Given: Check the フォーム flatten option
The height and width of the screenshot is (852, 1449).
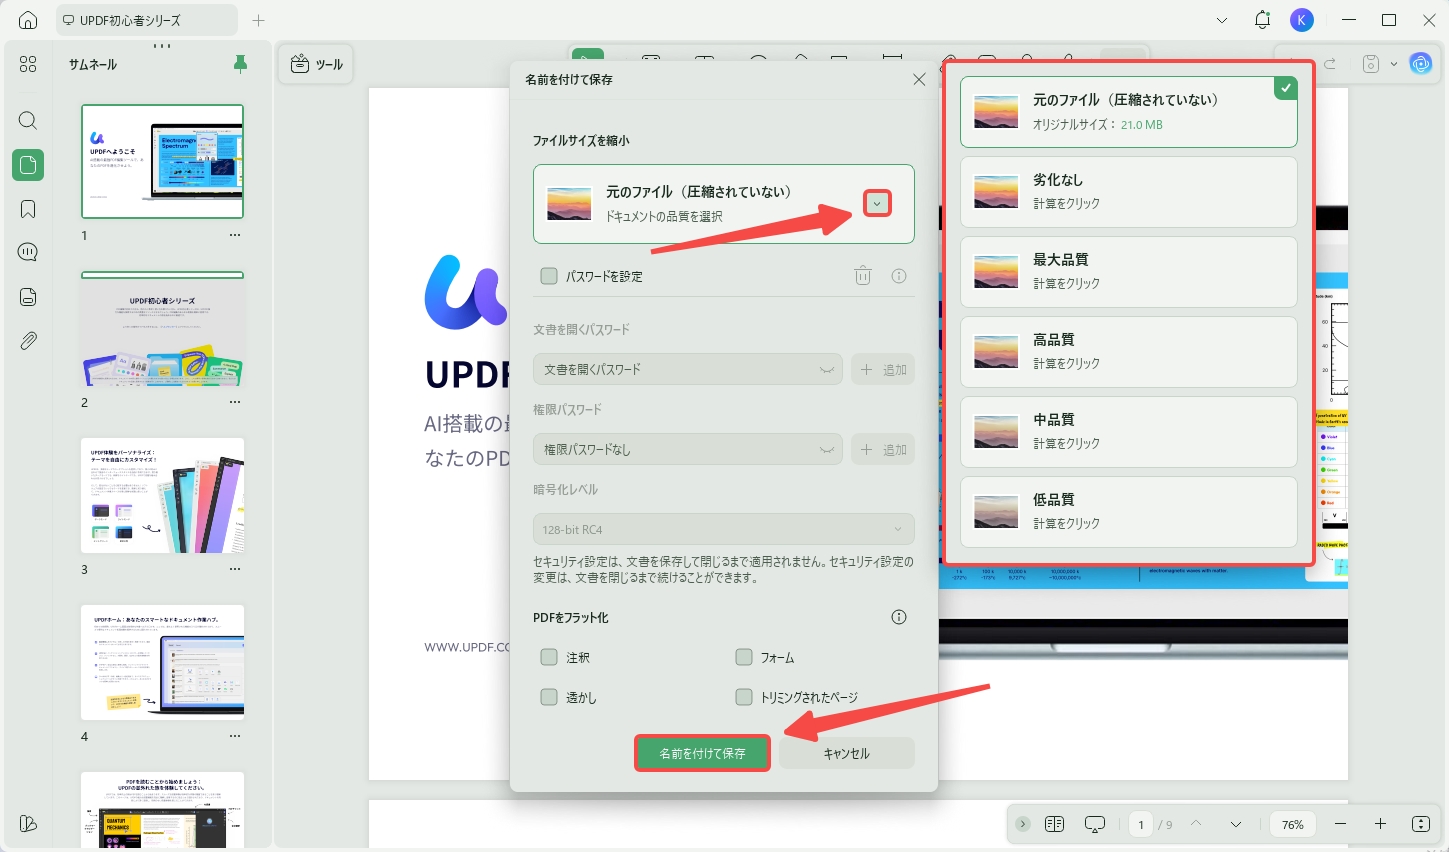Looking at the screenshot, I should pos(744,657).
